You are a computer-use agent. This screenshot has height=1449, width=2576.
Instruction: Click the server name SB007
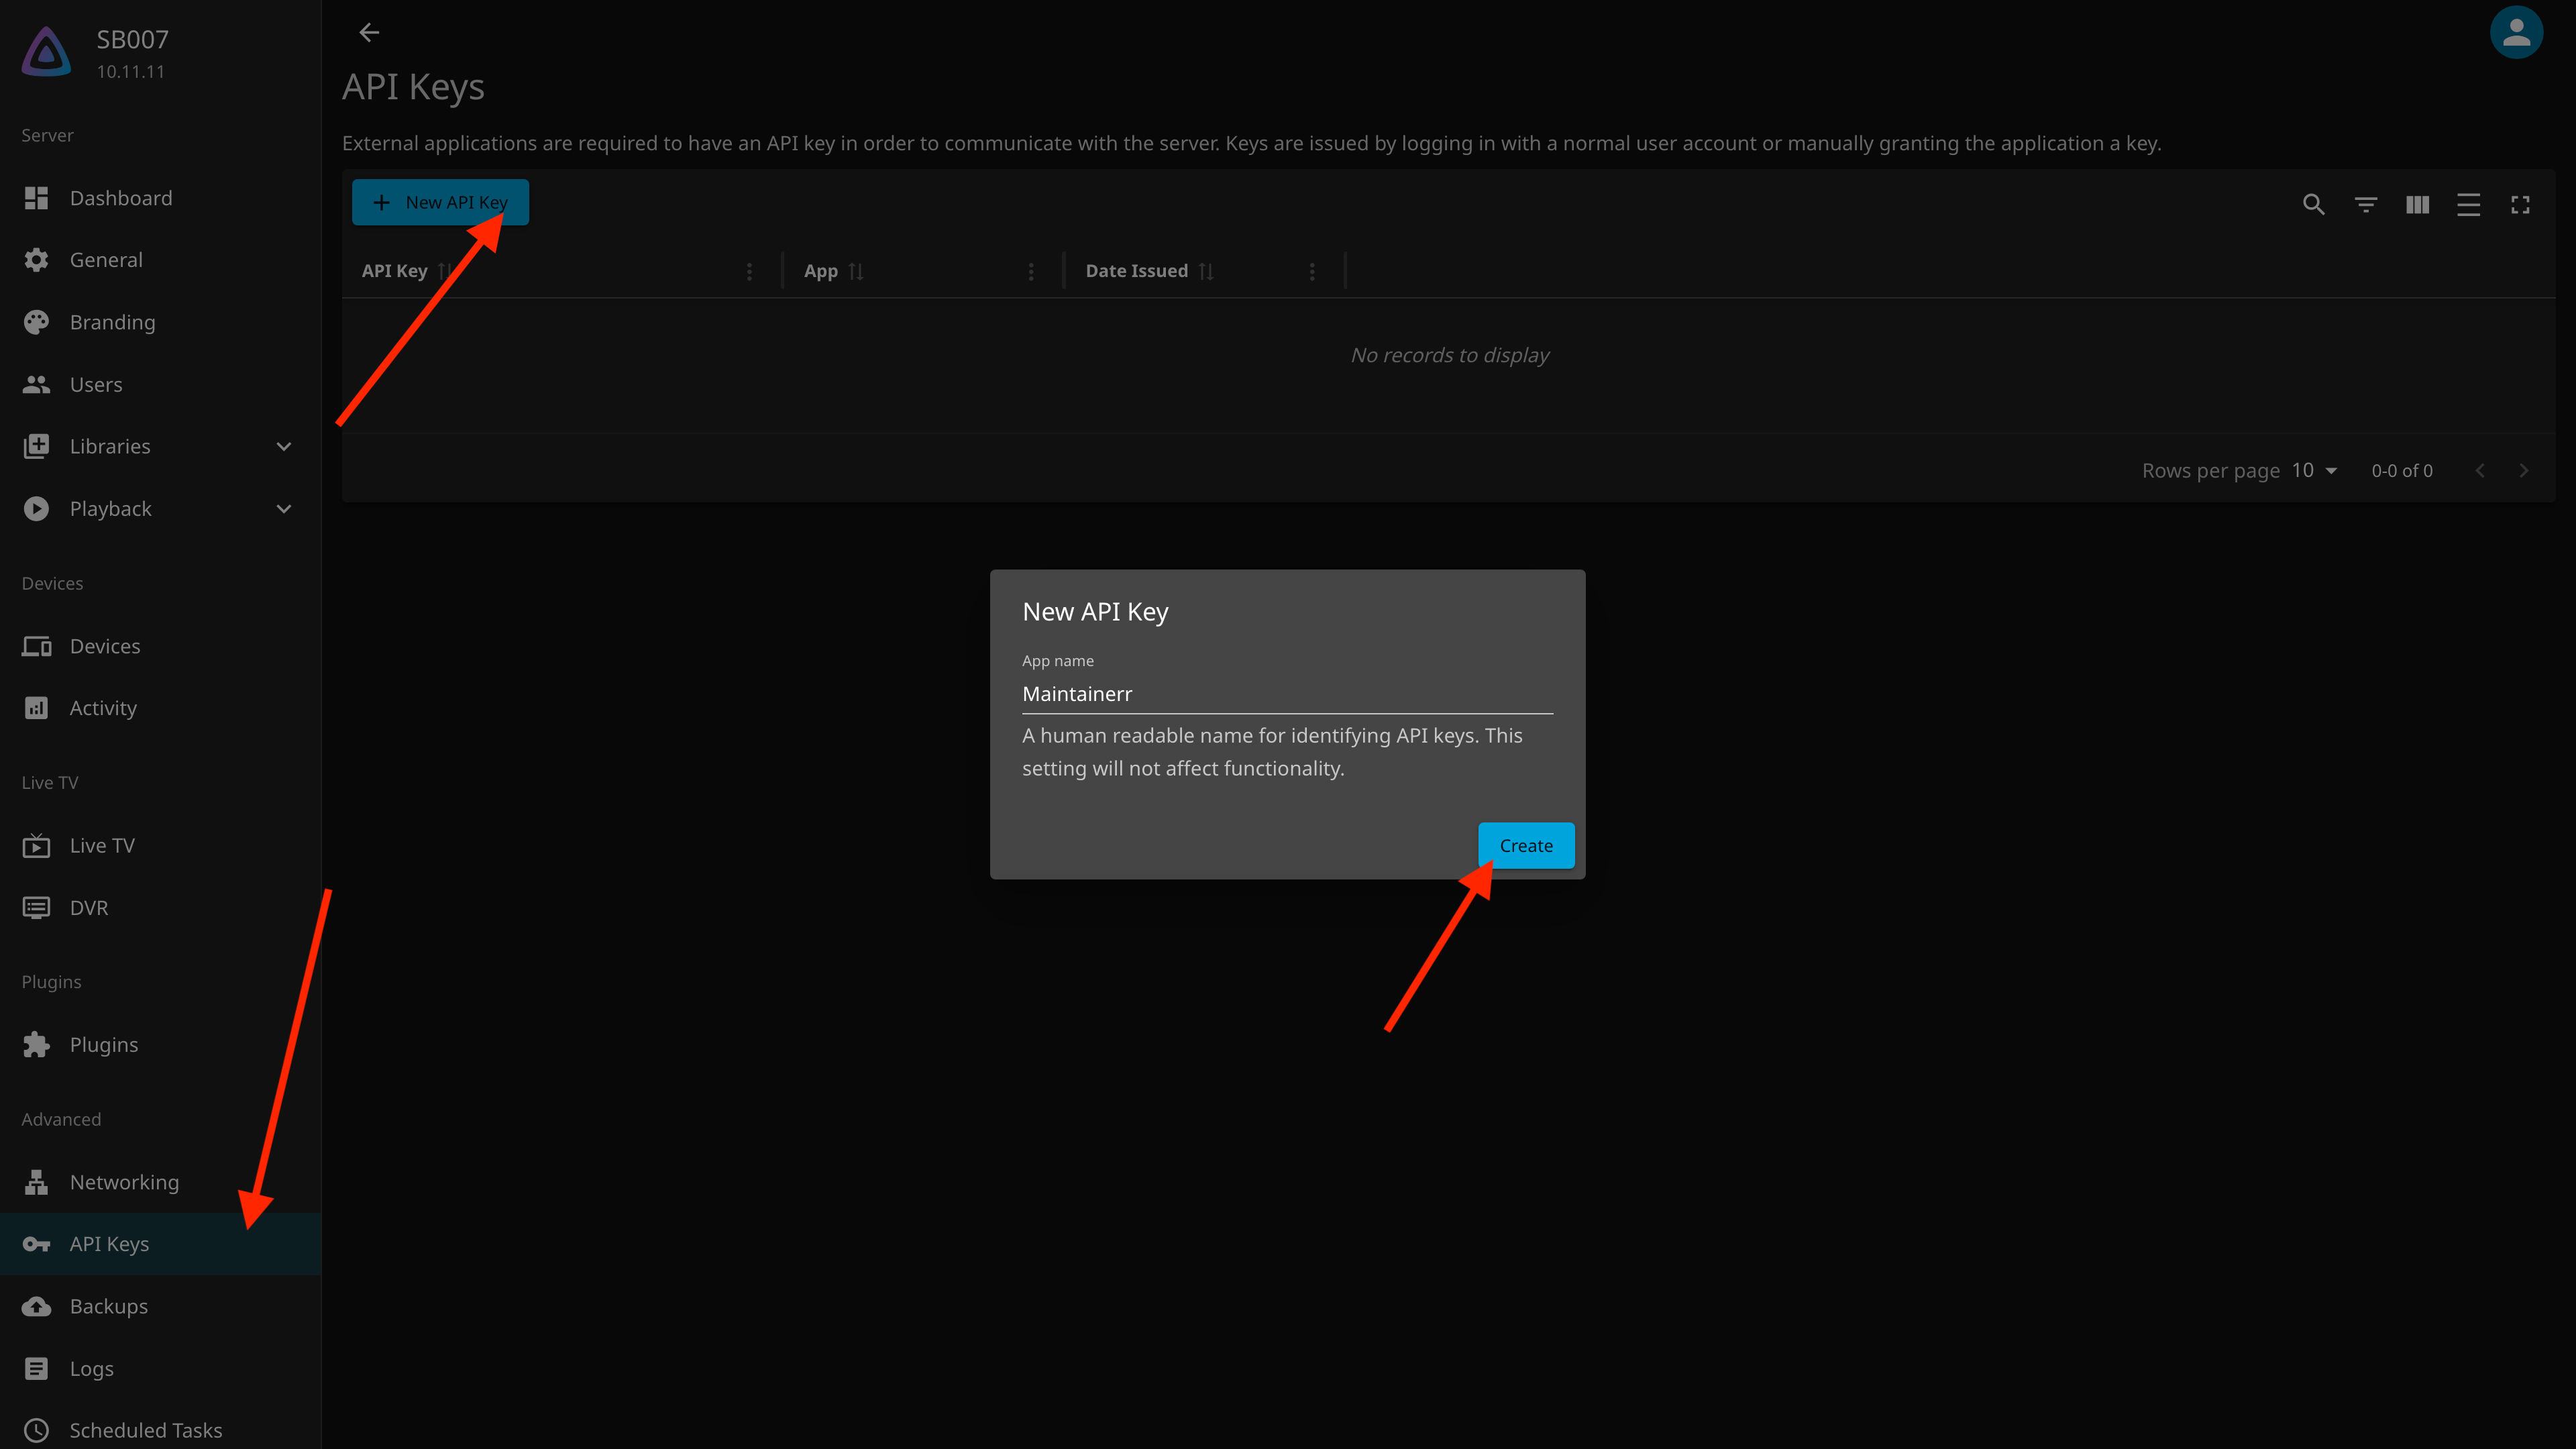pyautogui.click(x=133, y=40)
